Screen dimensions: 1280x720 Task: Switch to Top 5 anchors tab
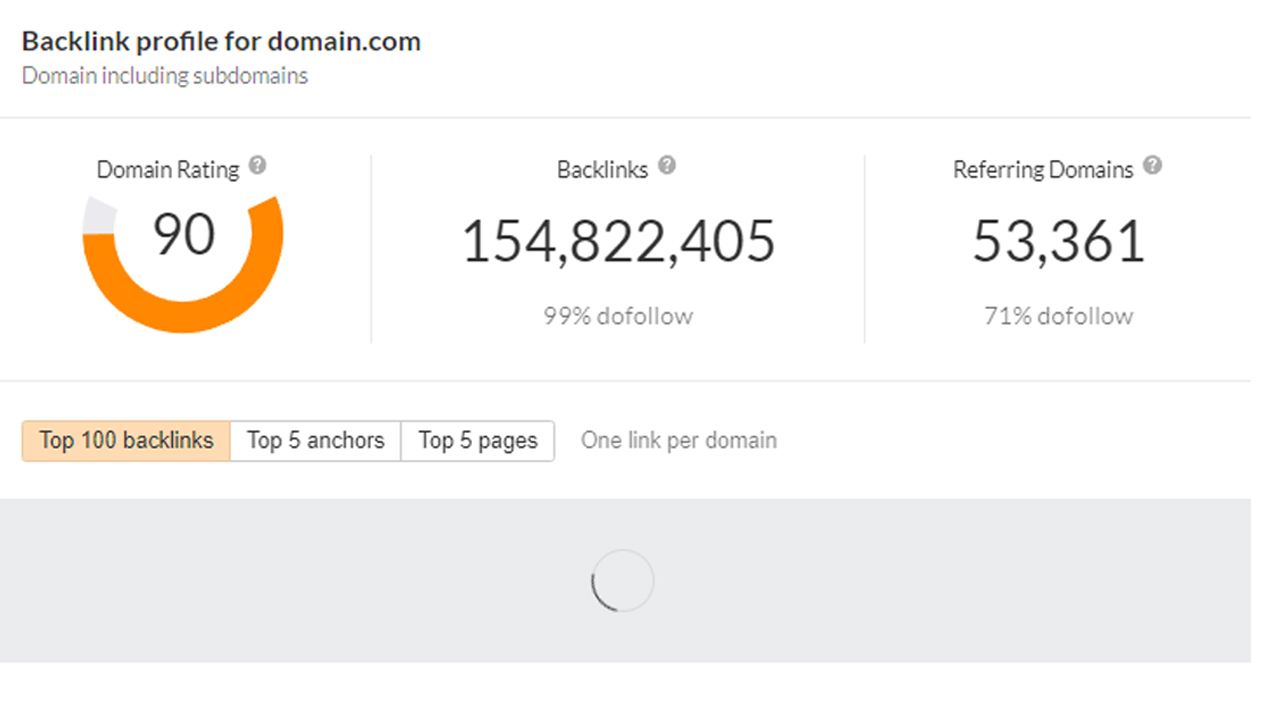[316, 441]
